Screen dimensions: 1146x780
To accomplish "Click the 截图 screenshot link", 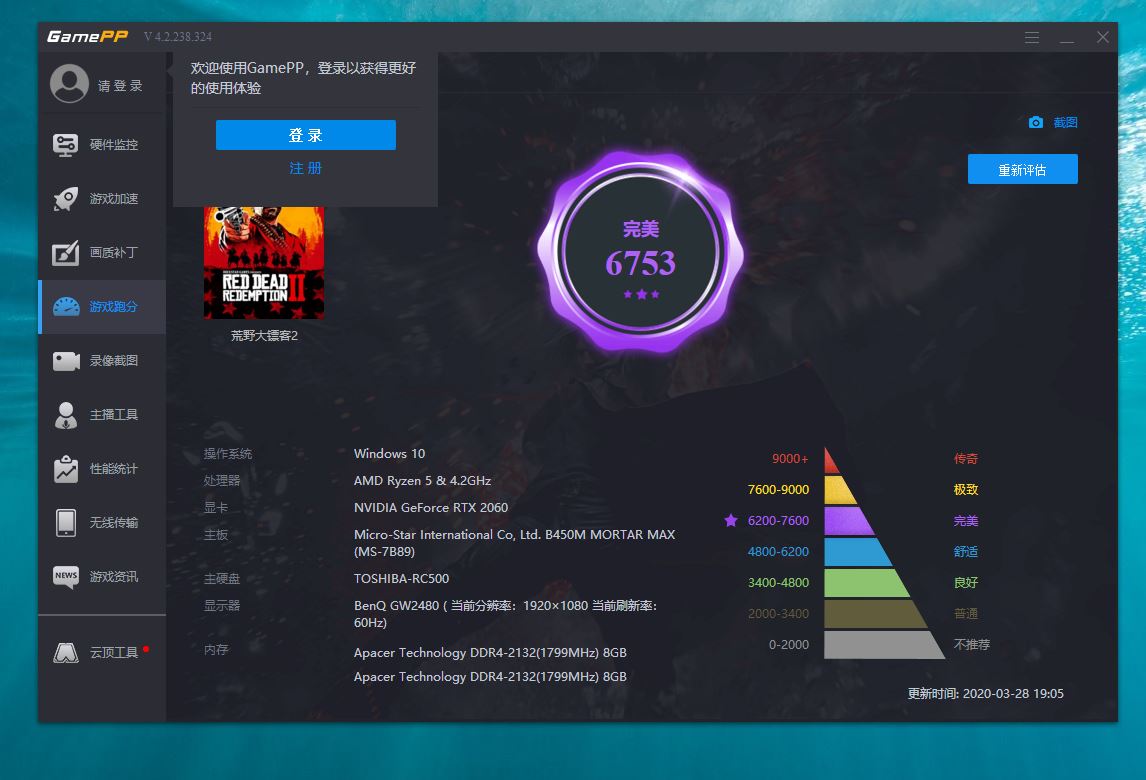I will pyautogui.click(x=1066, y=122).
